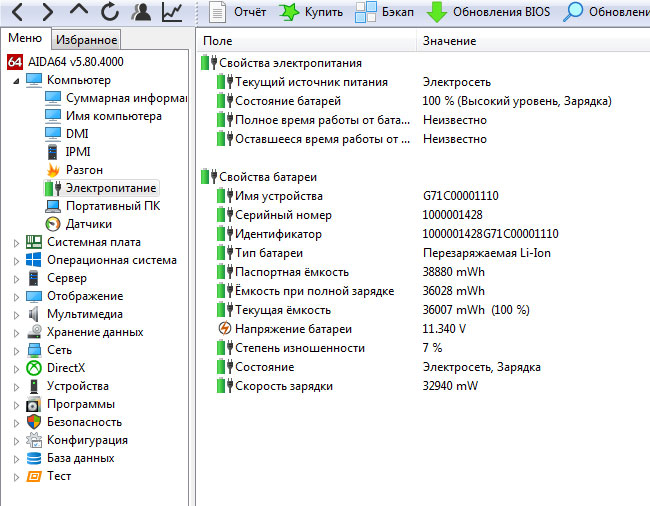Select the Устройства tree label
Viewport: 650px width, 506px height.
(78, 386)
